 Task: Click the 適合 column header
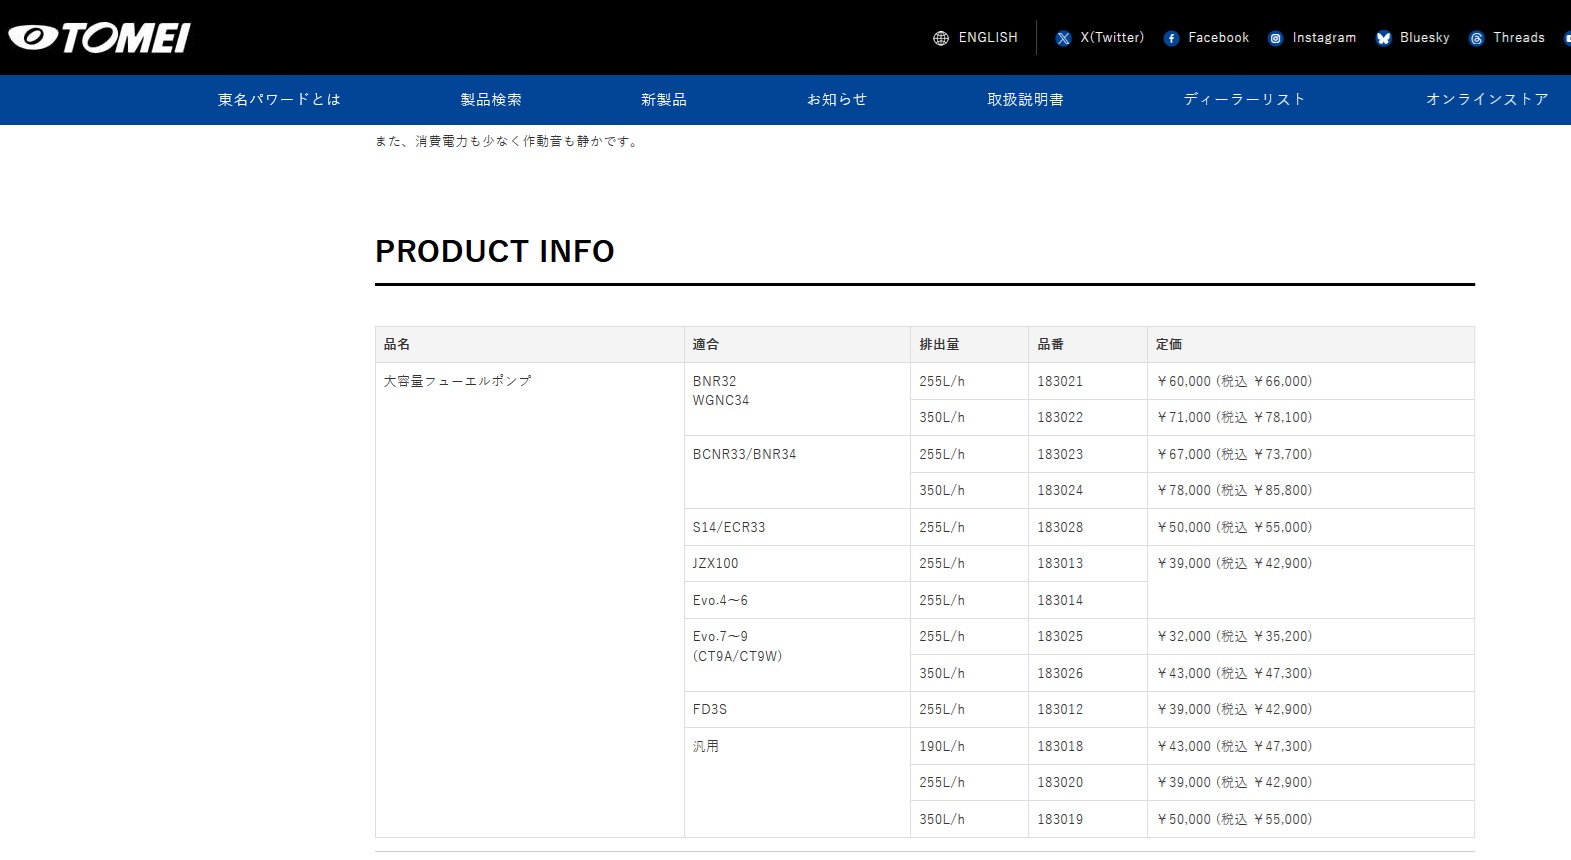[797, 344]
